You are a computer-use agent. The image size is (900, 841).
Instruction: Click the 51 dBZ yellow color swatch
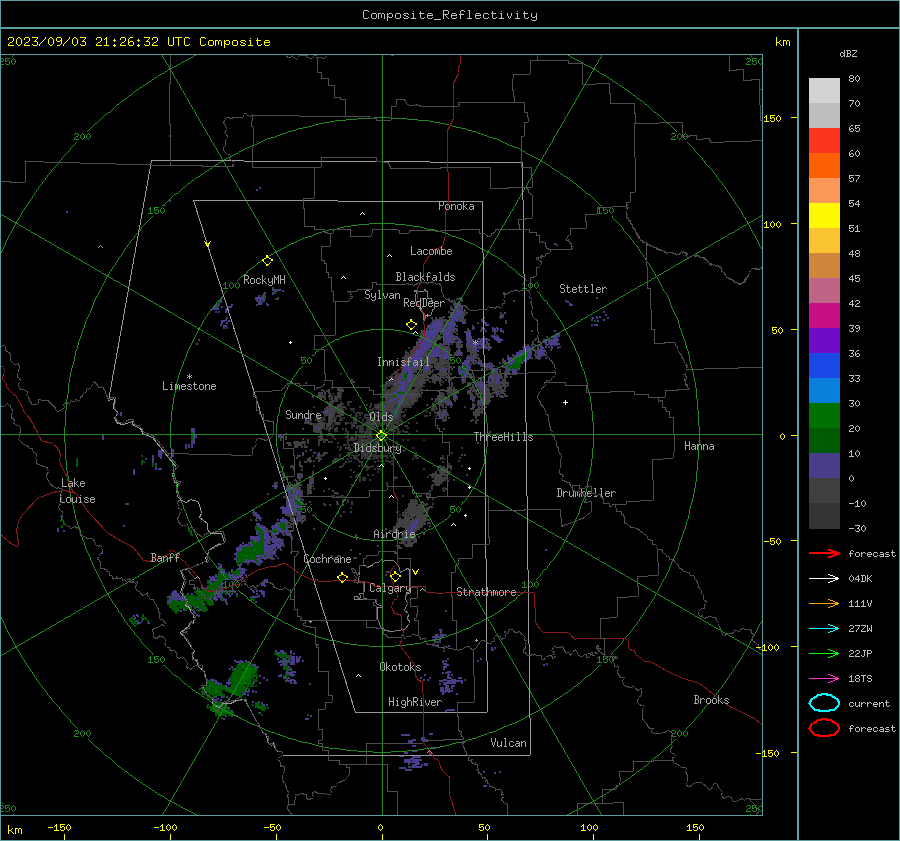[x=824, y=215]
